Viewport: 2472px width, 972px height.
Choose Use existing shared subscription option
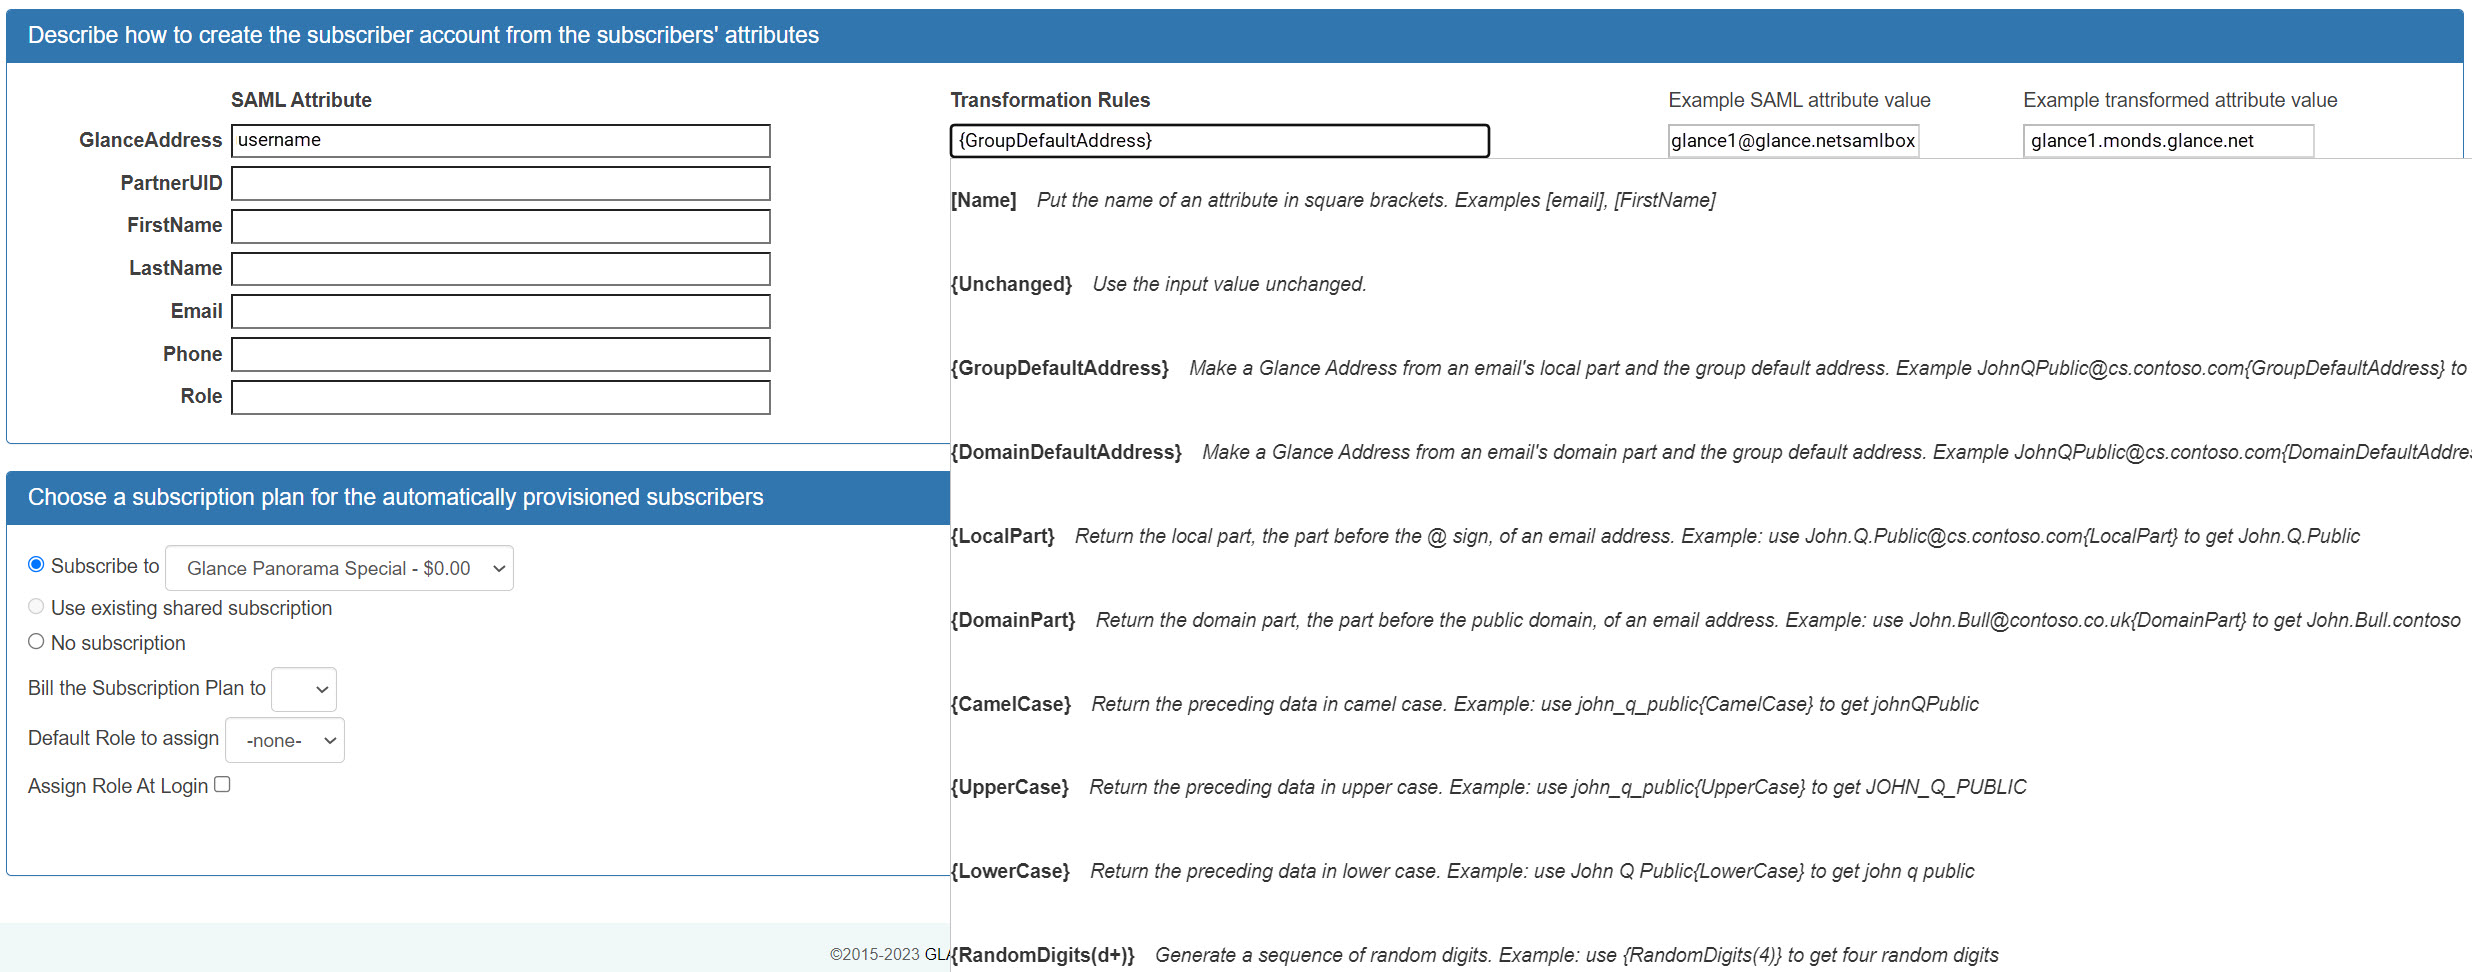(x=36, y=607)
